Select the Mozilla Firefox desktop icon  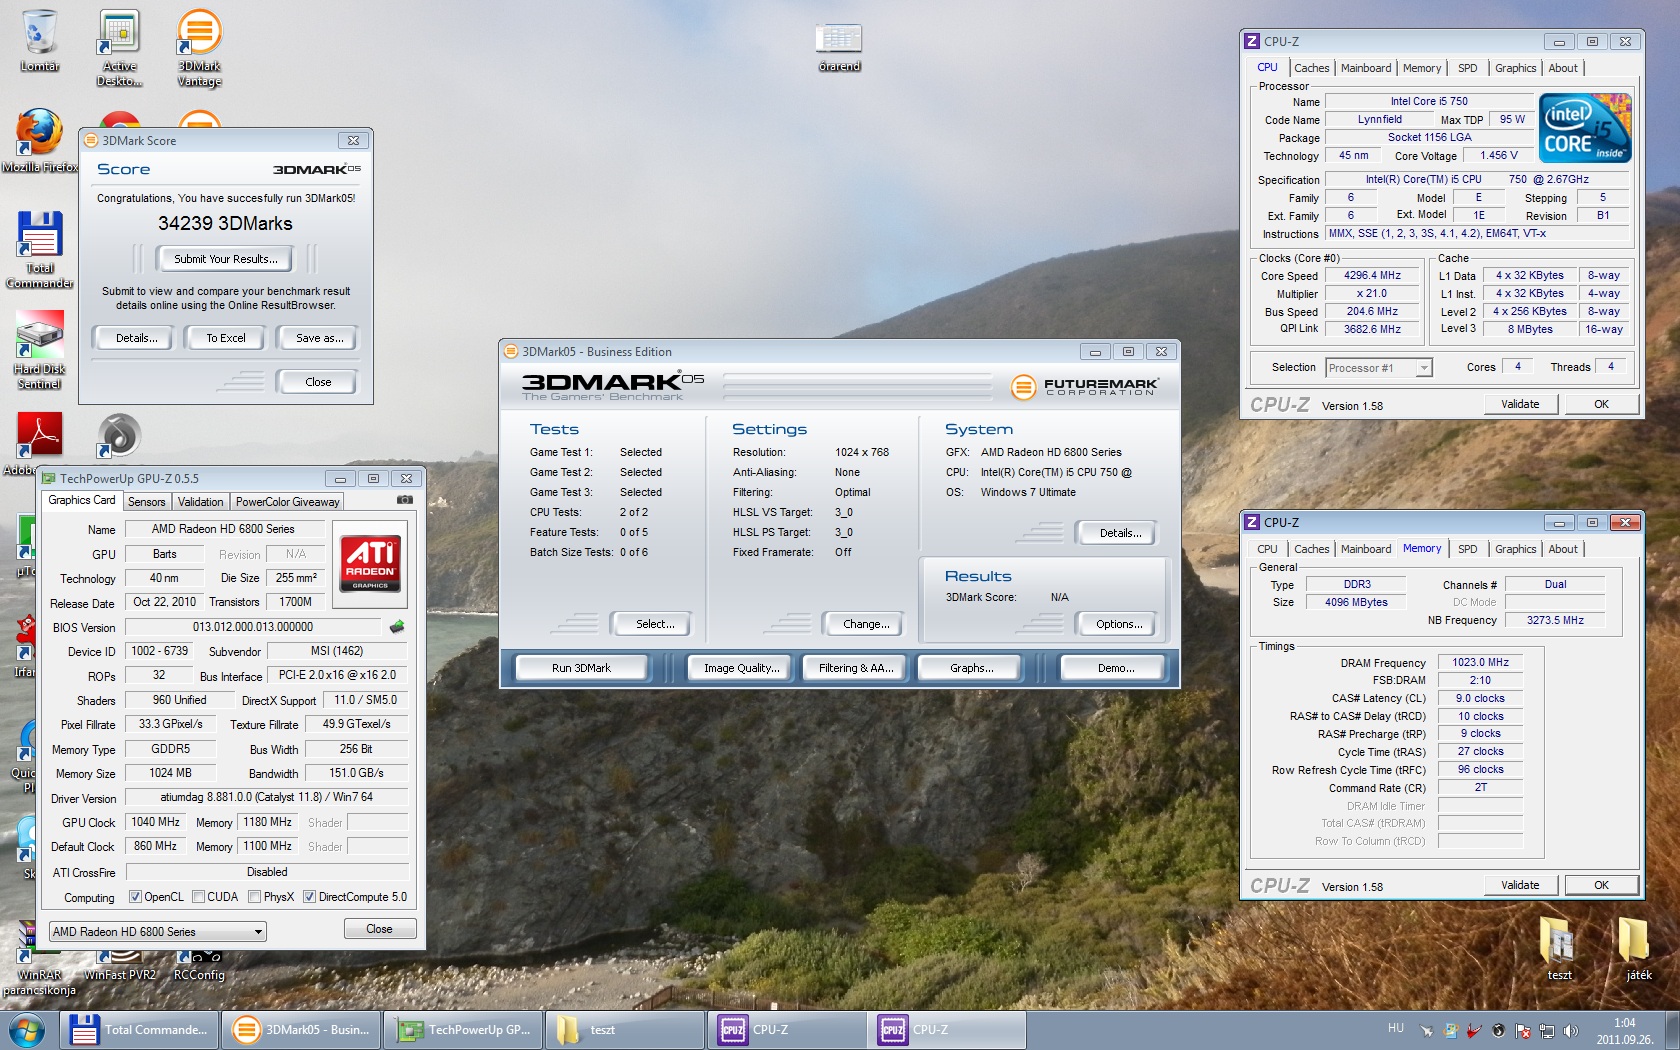pyautogui.click(x=40, y=141)
